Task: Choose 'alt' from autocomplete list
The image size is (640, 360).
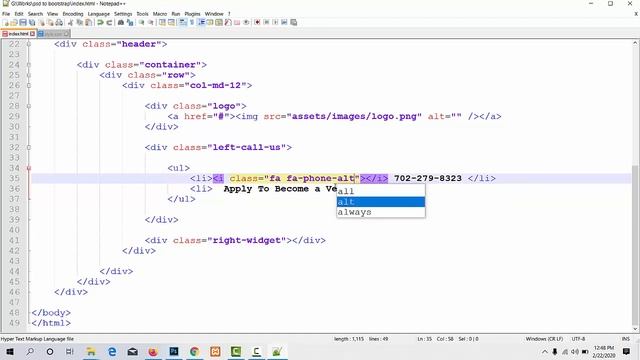Action: click(380, 202)
